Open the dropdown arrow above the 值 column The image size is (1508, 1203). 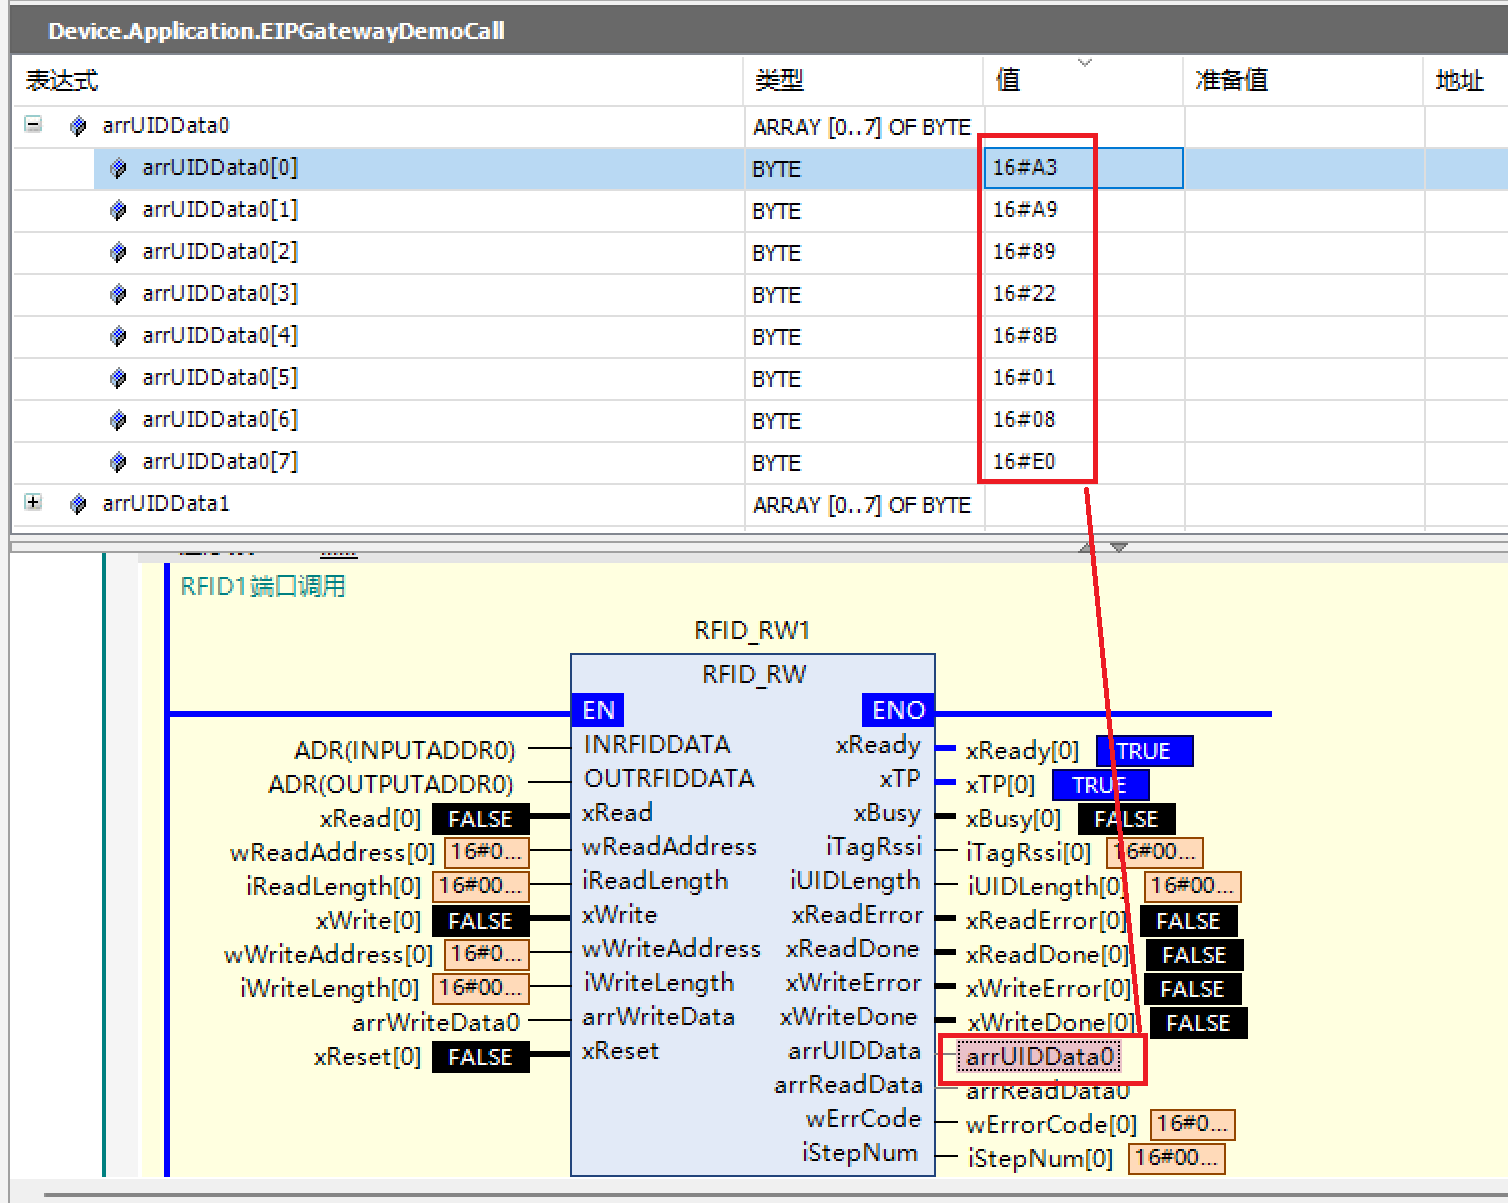(1085, 62)
